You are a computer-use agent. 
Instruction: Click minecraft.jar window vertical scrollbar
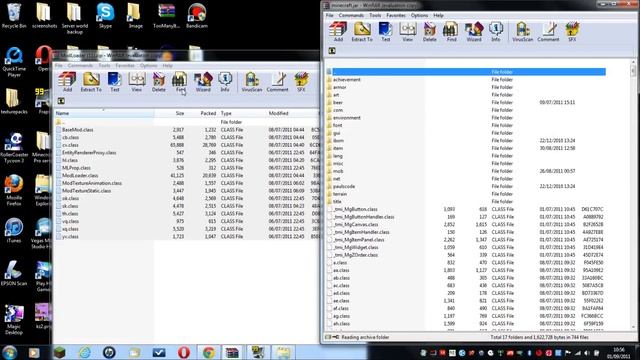click(633, 194)
